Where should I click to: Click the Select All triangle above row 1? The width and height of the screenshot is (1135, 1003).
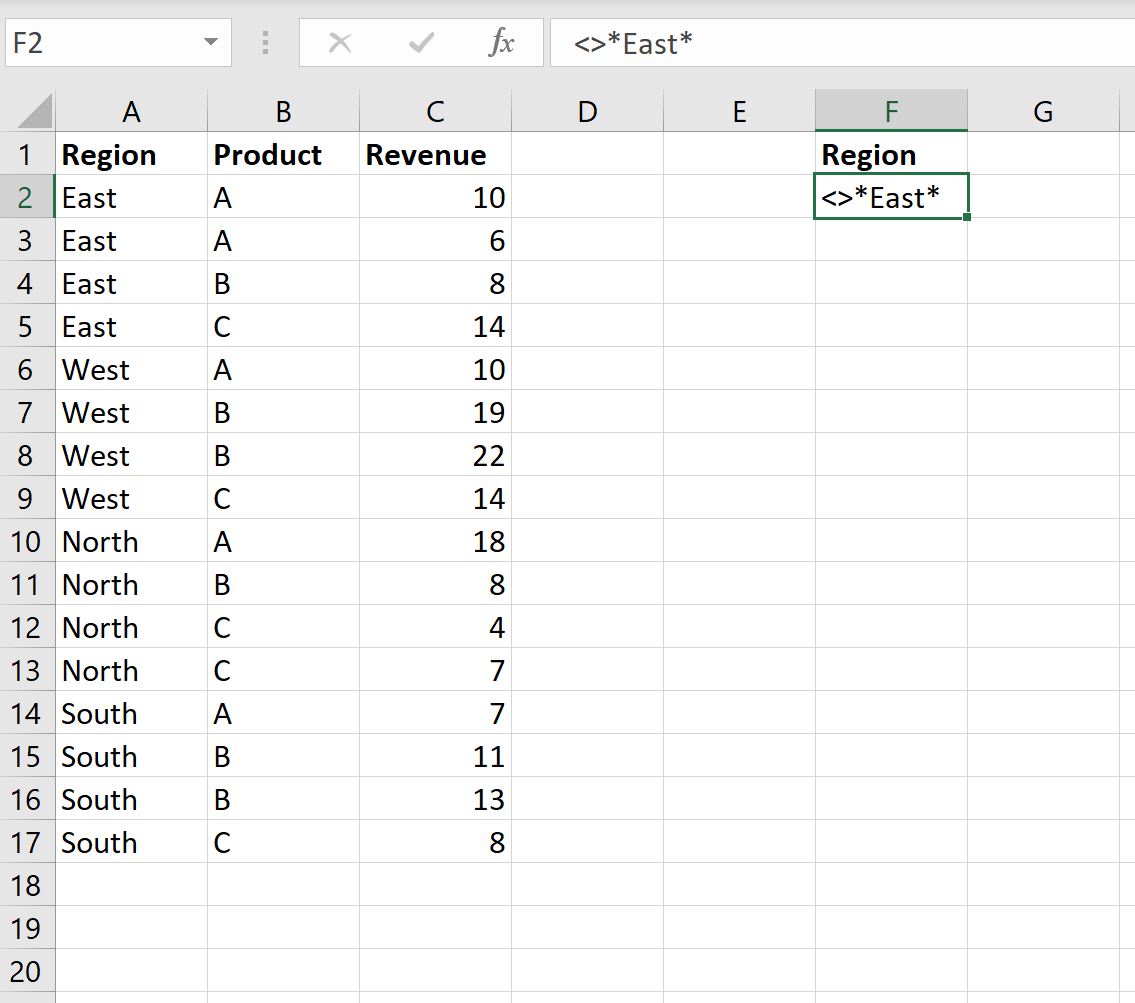(x=32, y=110)
